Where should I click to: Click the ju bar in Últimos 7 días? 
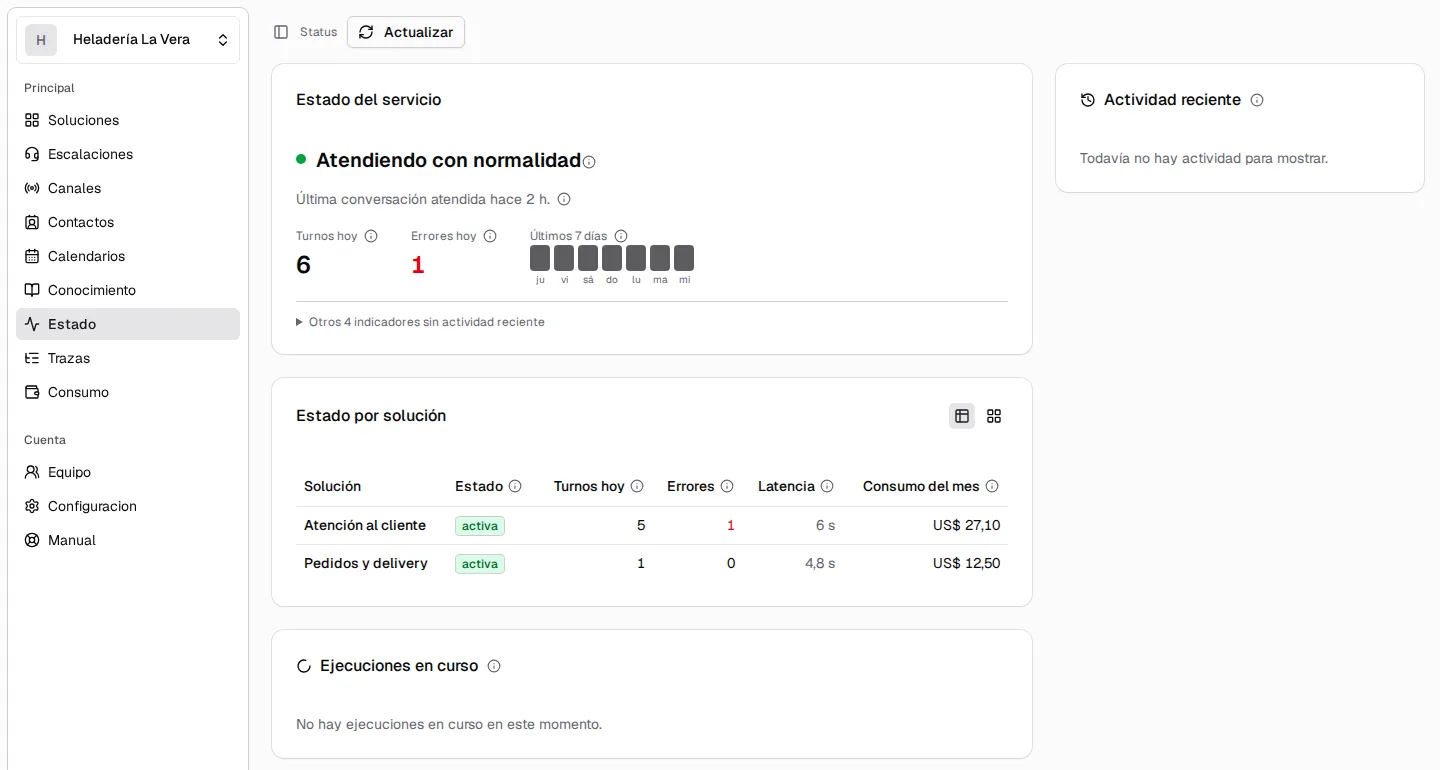coord(540,258)
